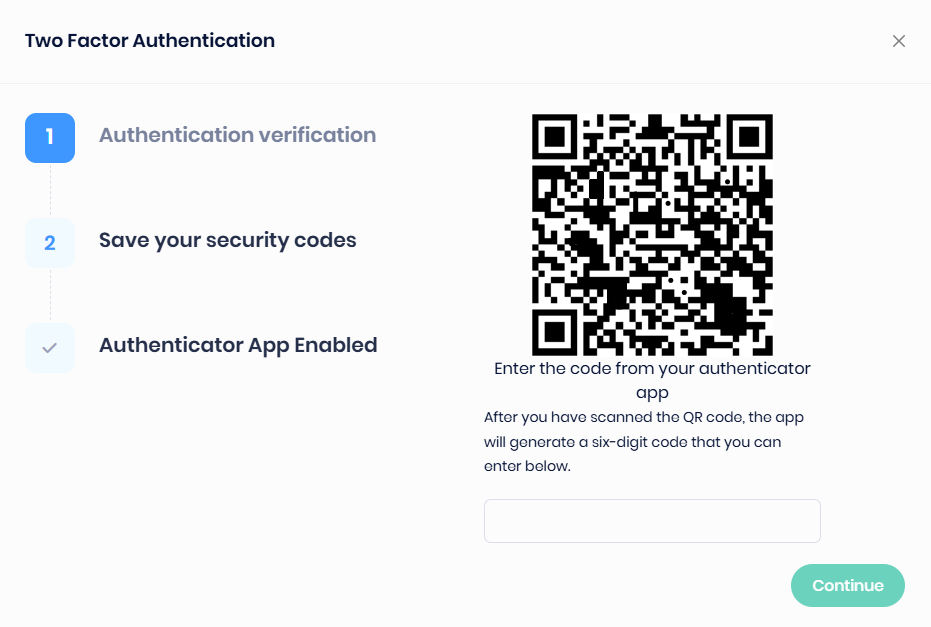Close the Two Factor Authentication dialog
This screenshot has height=627, width=931.
[x=899, y=41]
